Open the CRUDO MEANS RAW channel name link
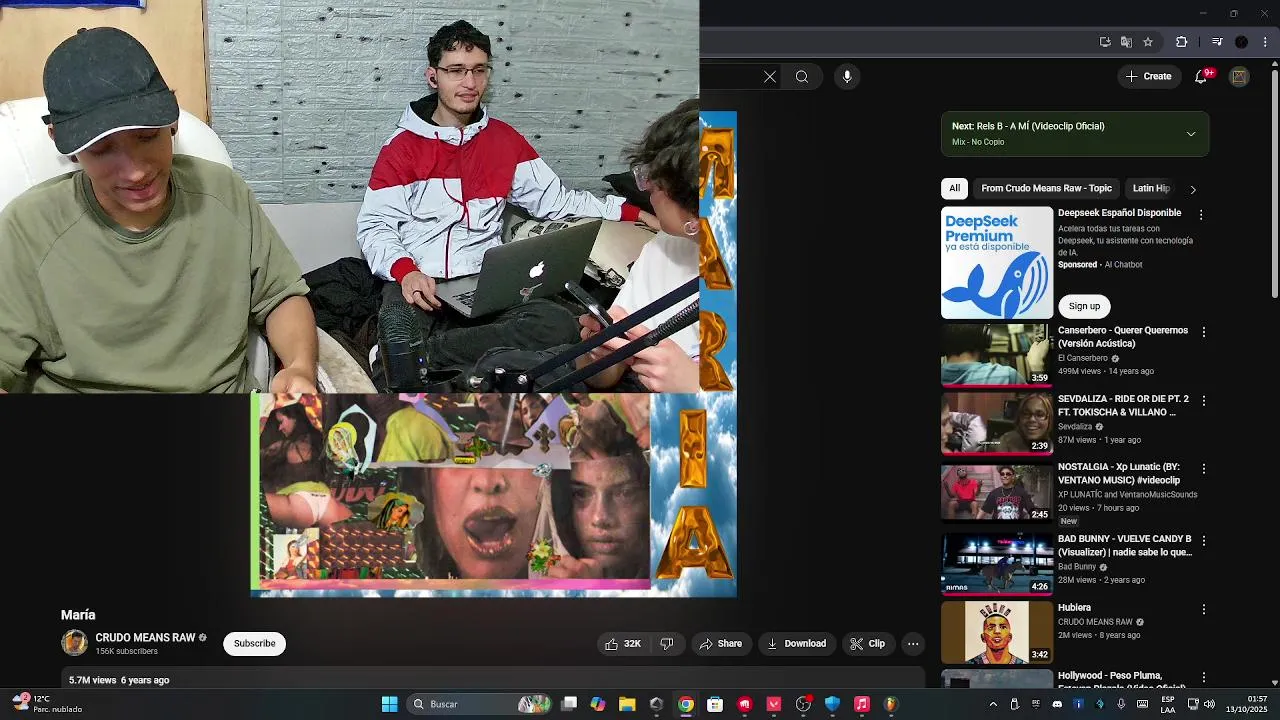1280x720 pixels. tap(145, 638)
